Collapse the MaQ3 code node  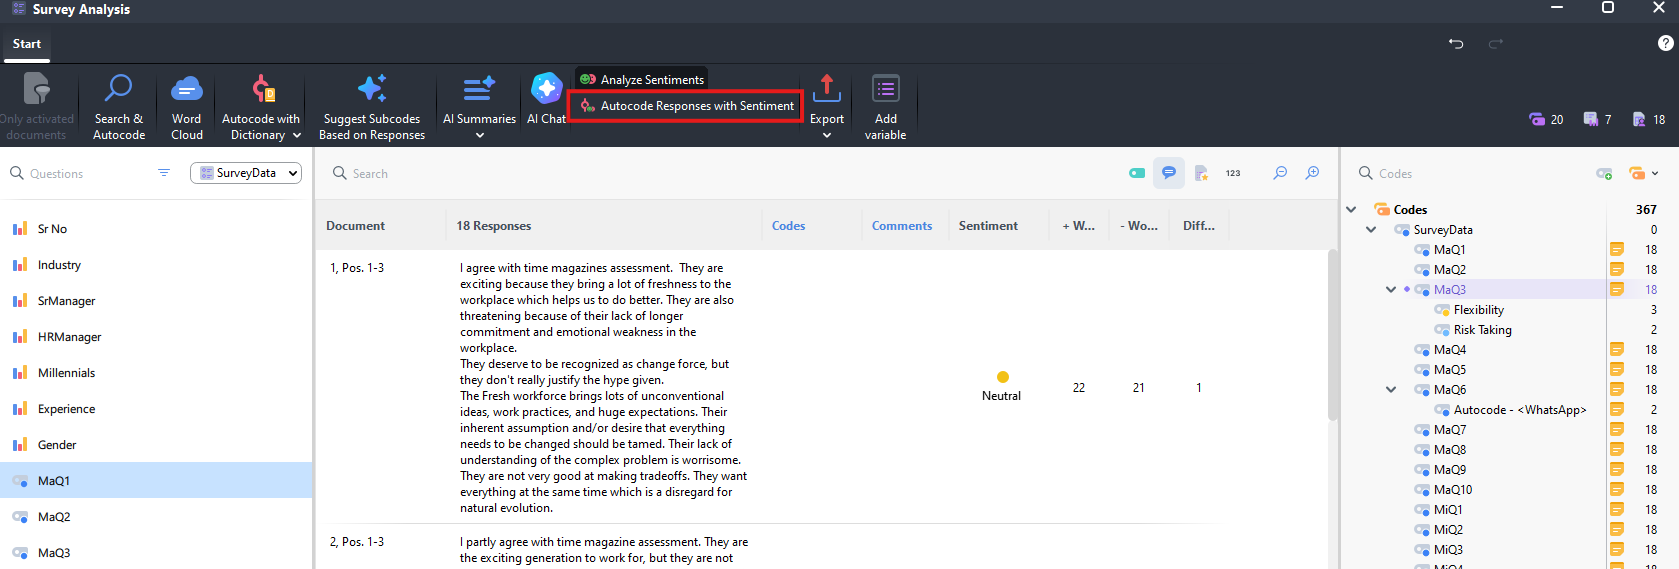1391,289
